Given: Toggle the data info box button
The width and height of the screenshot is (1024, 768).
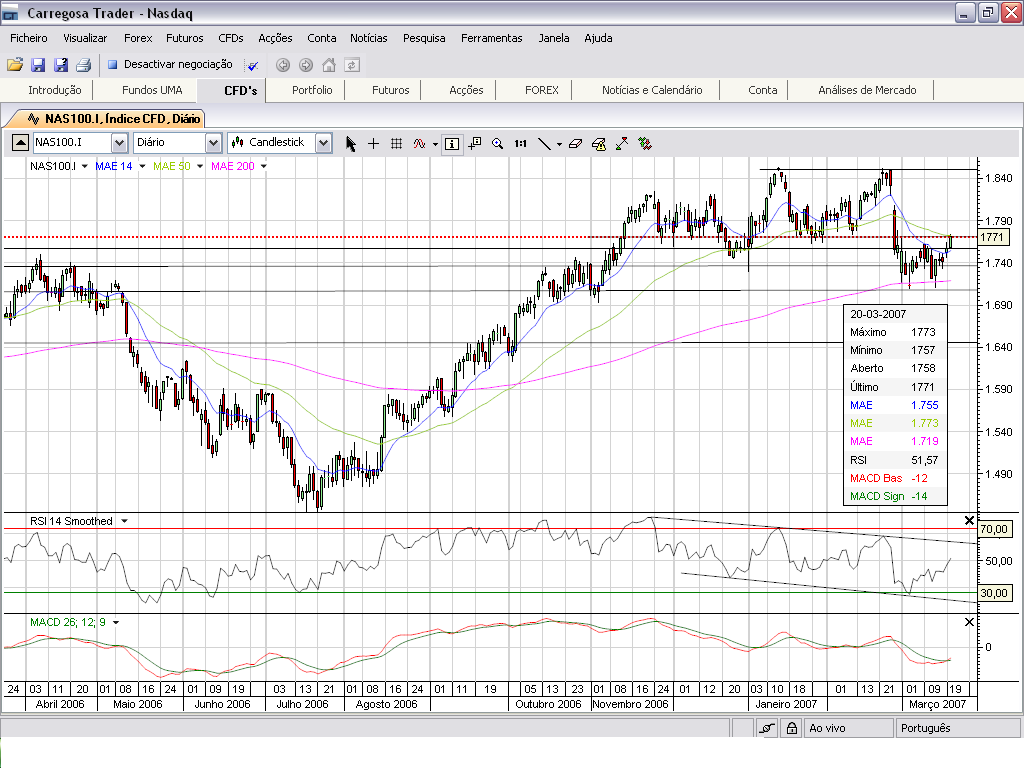Looking at the screenshot, I should click(452, 143).
